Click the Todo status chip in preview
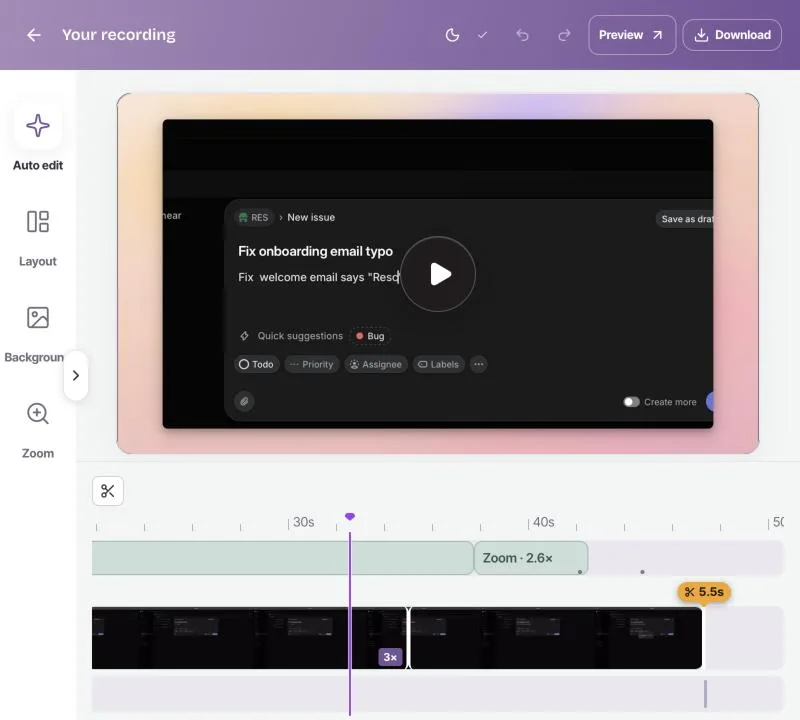Screen dimensions: 800x720 pyautogui.click(x=257, y=364)
